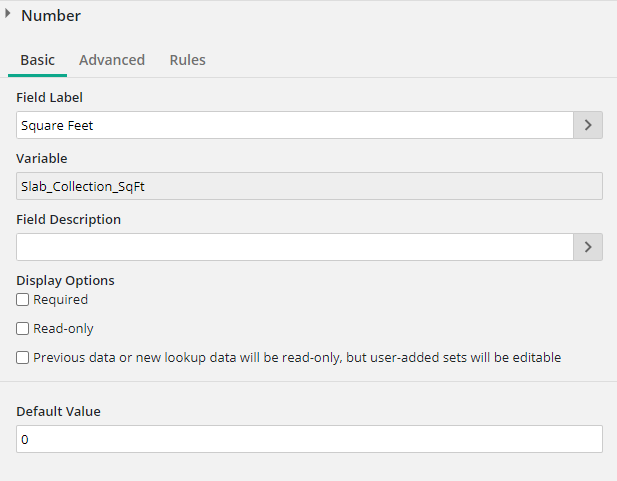Click the Default Value input box

click(309, 439)
